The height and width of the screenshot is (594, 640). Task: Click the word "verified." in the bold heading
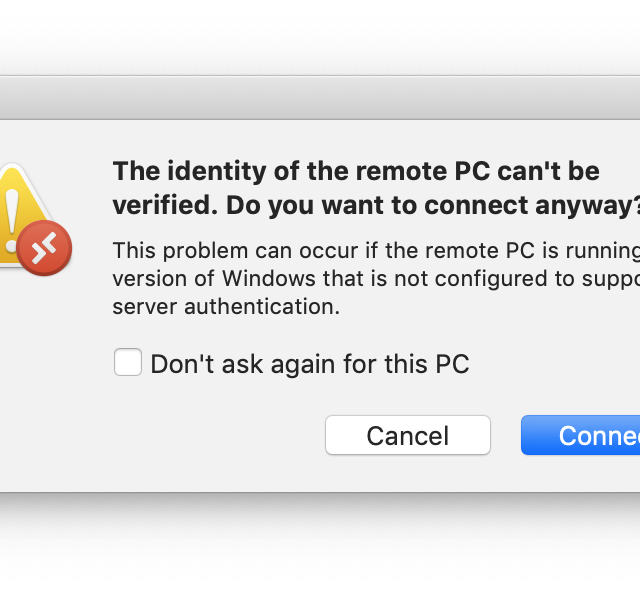click(165, 205)
